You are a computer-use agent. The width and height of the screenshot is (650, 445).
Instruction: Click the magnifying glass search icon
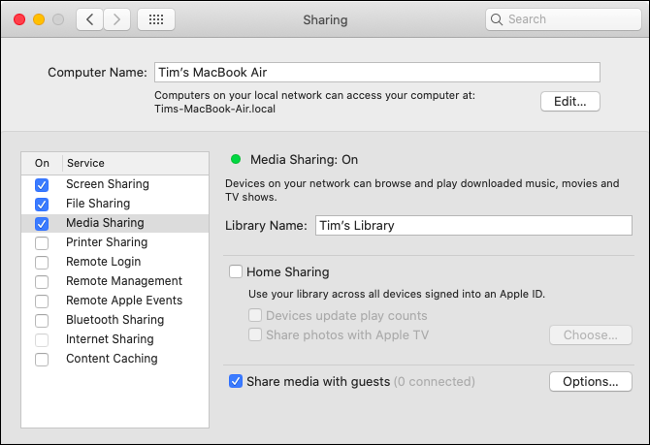496,19
